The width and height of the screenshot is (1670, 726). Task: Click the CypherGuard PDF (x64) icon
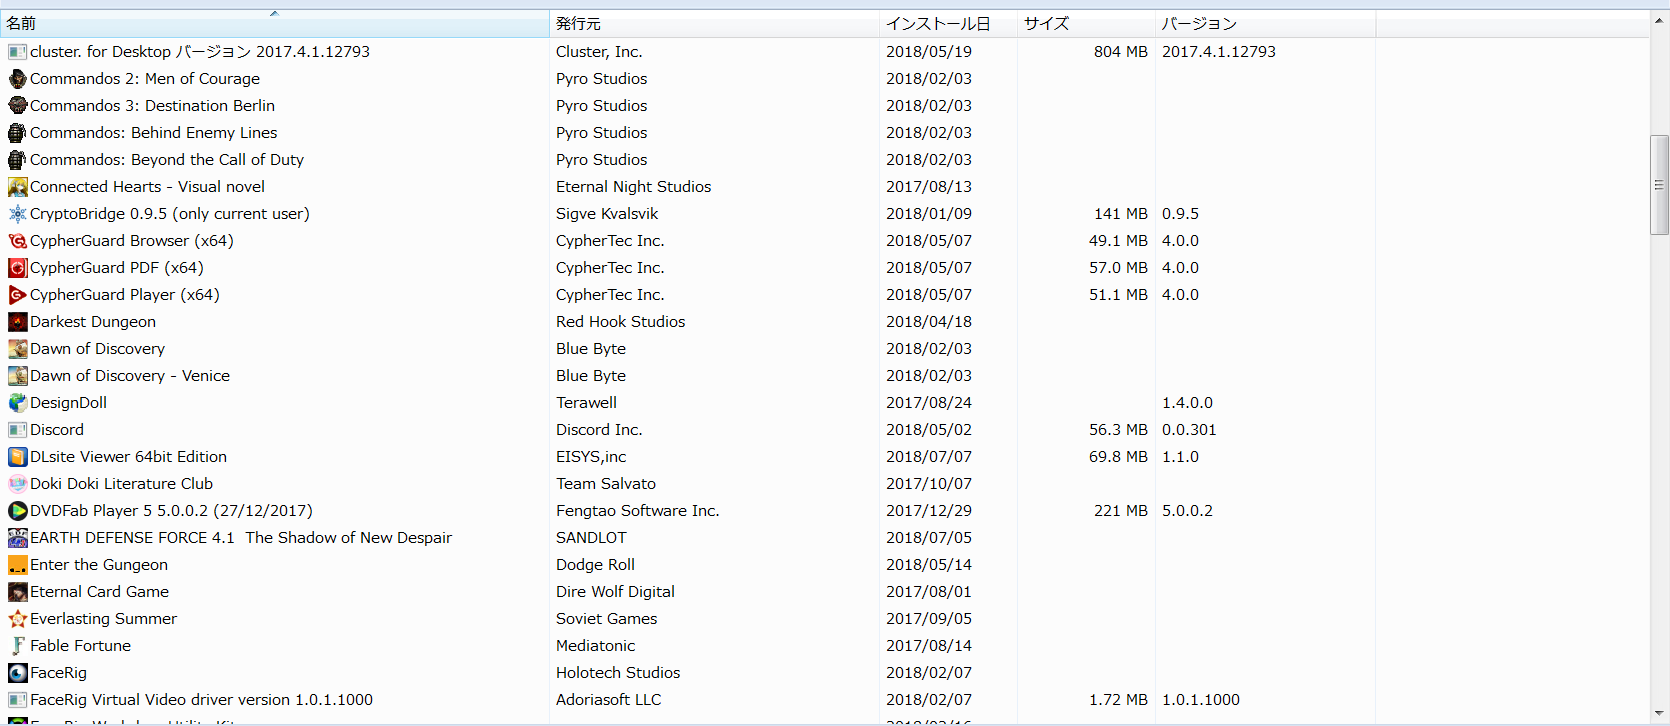click(17, 268)
